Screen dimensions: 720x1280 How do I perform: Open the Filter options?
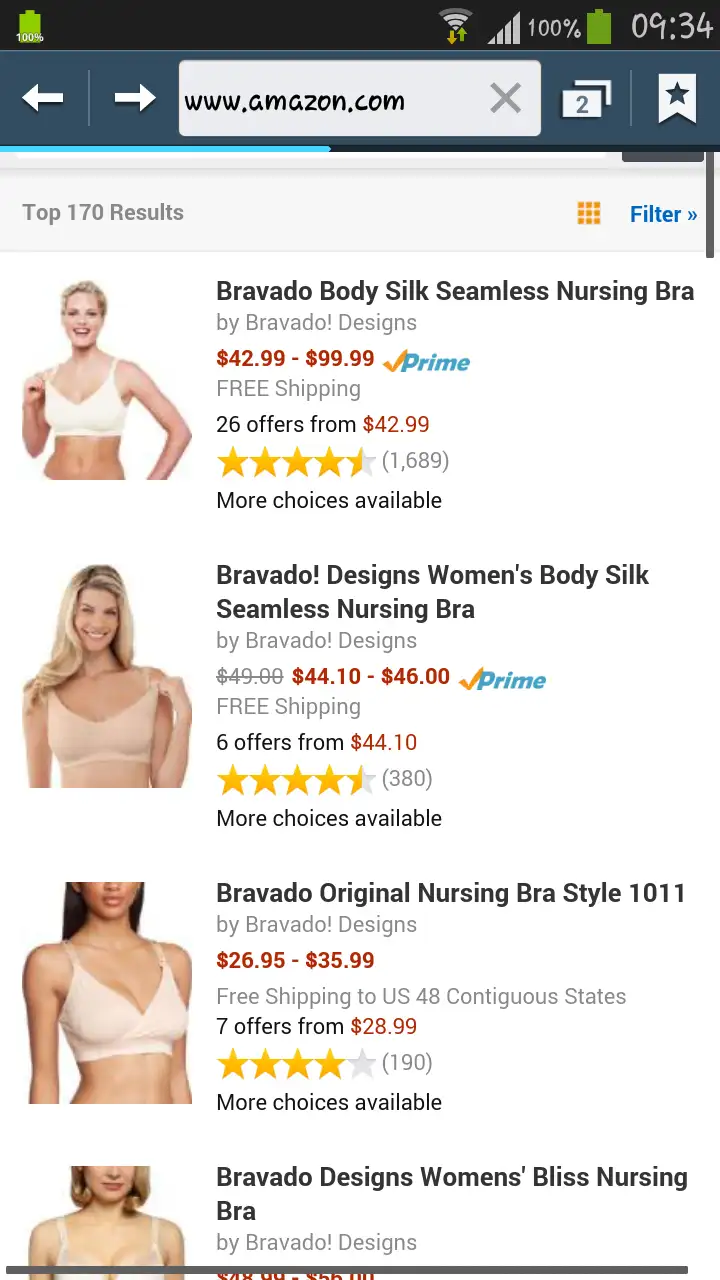663,214
